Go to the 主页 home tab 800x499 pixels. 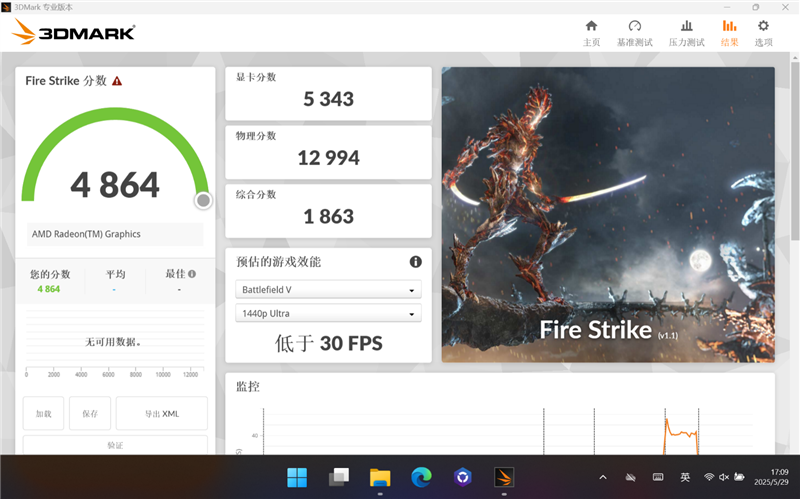591,33
